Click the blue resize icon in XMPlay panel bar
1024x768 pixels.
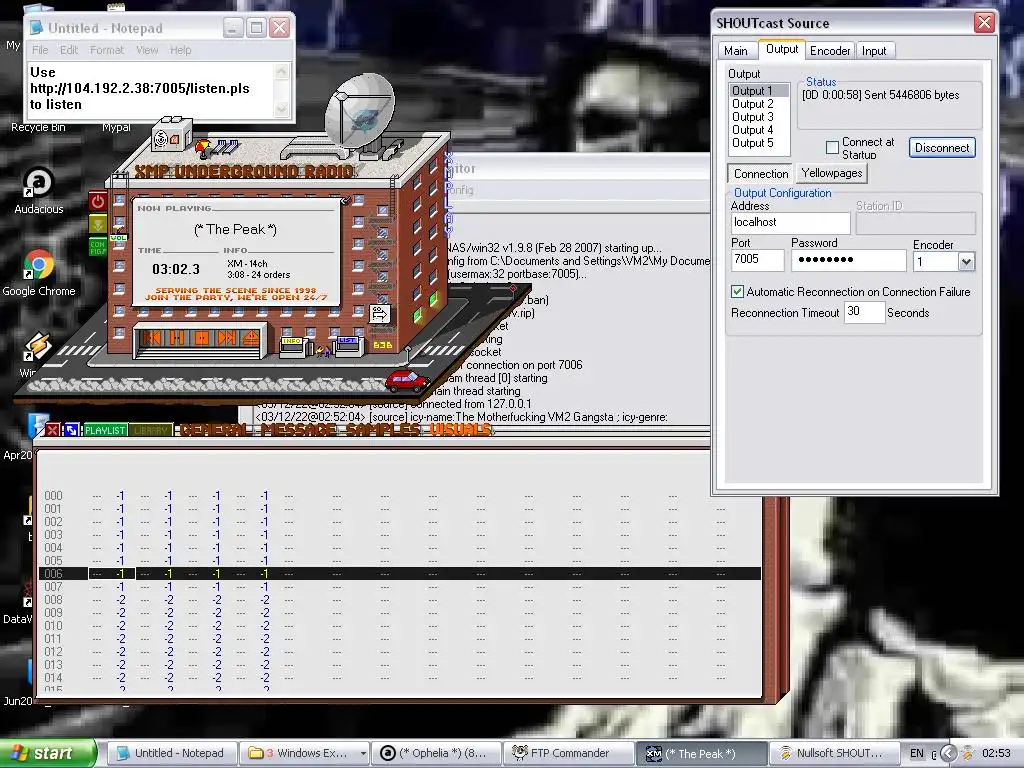[x=71, y=430]
